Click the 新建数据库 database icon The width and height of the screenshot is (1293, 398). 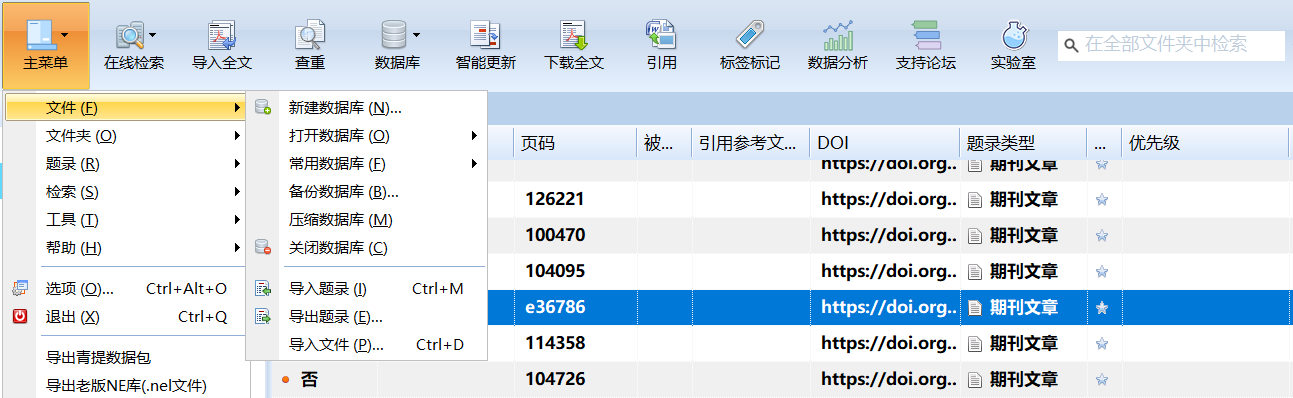pos(263,107)
